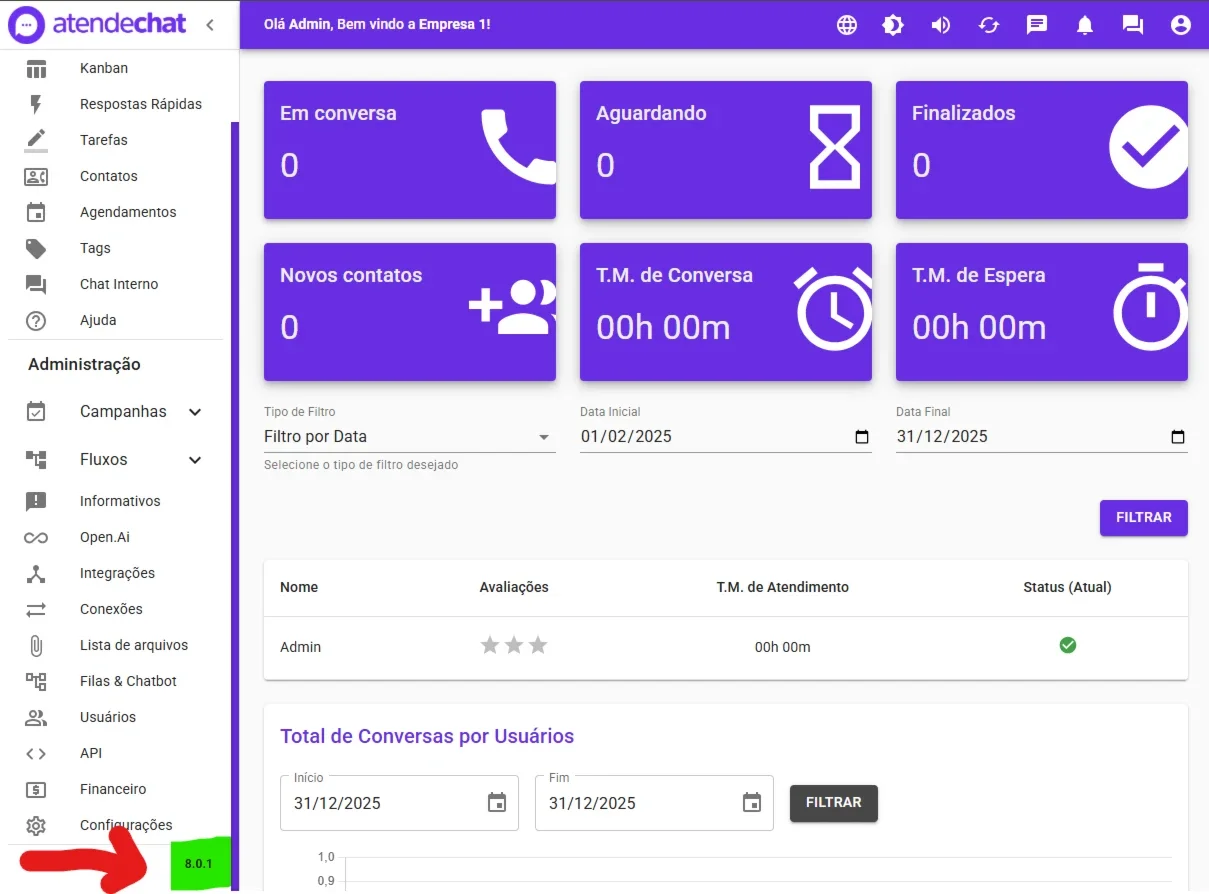Click the Início date input

click(x=400, y=803)
